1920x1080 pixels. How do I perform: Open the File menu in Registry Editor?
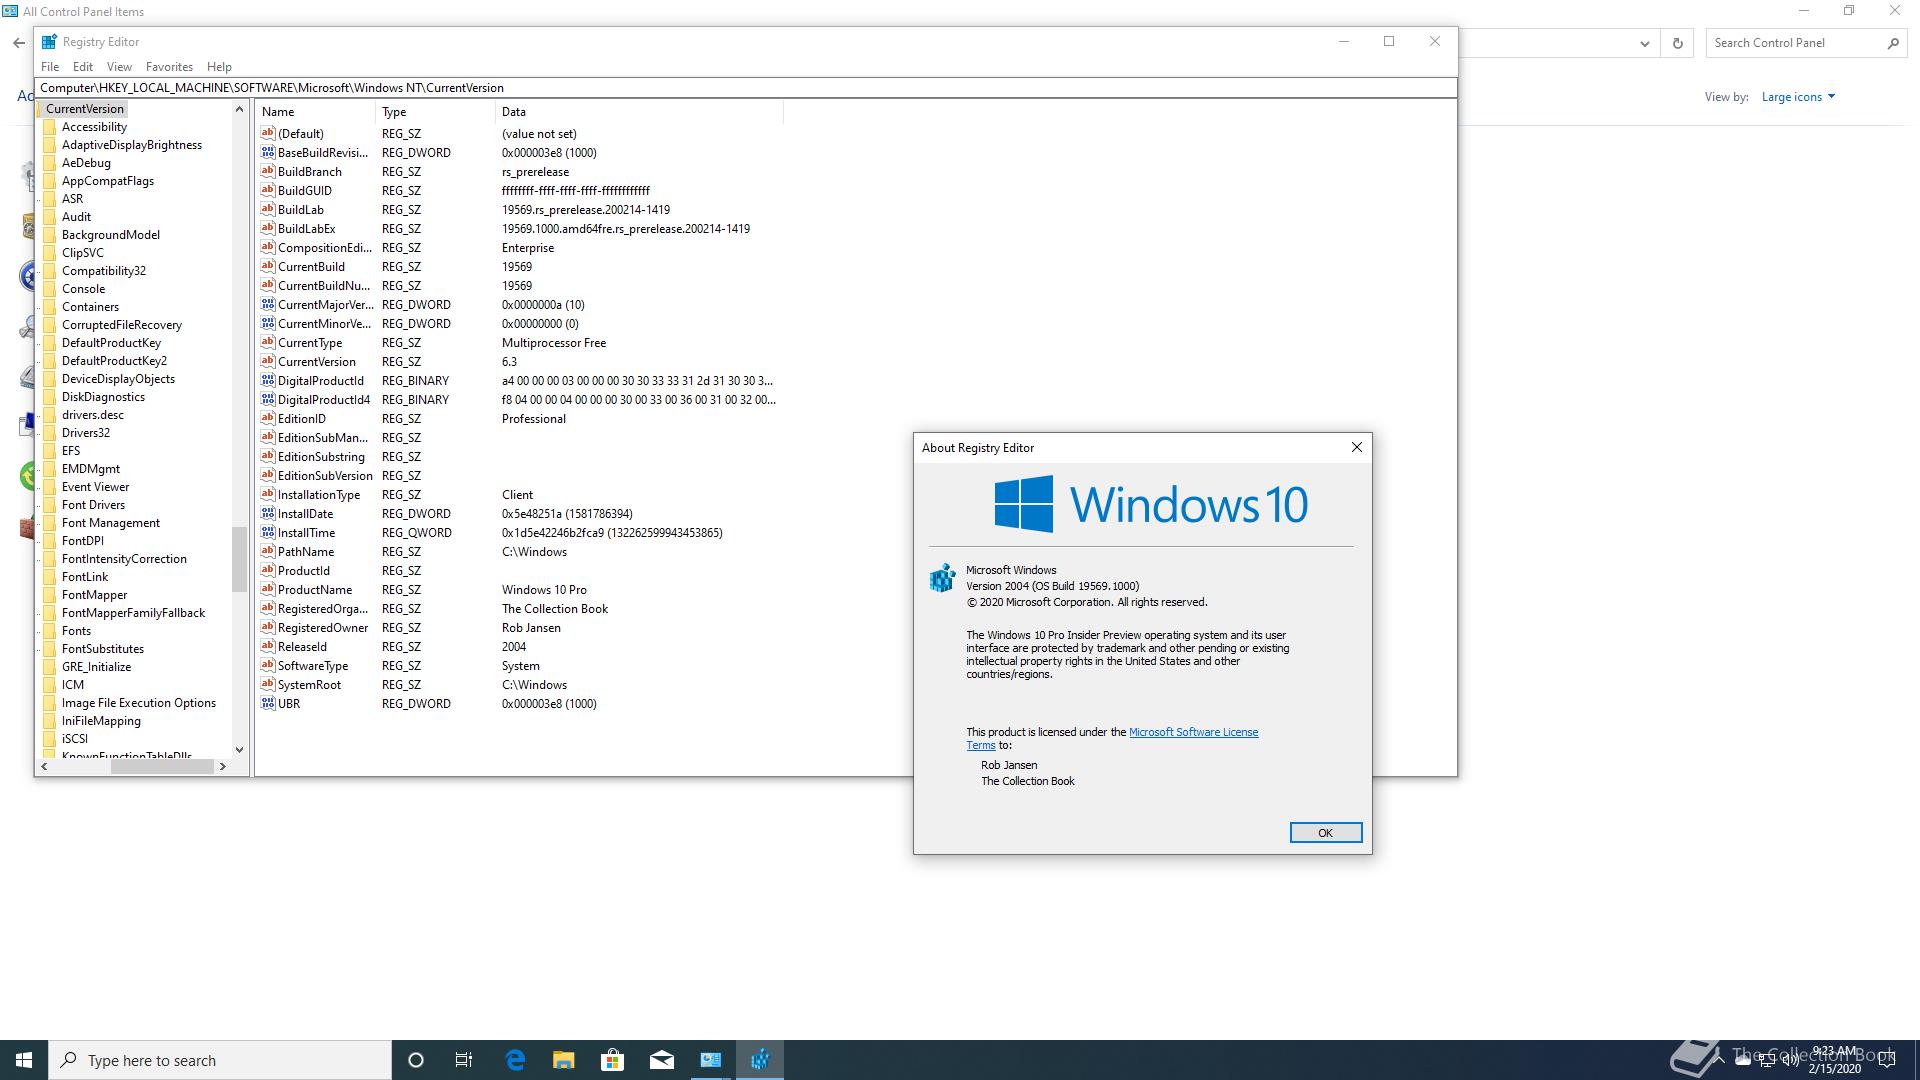50,67
